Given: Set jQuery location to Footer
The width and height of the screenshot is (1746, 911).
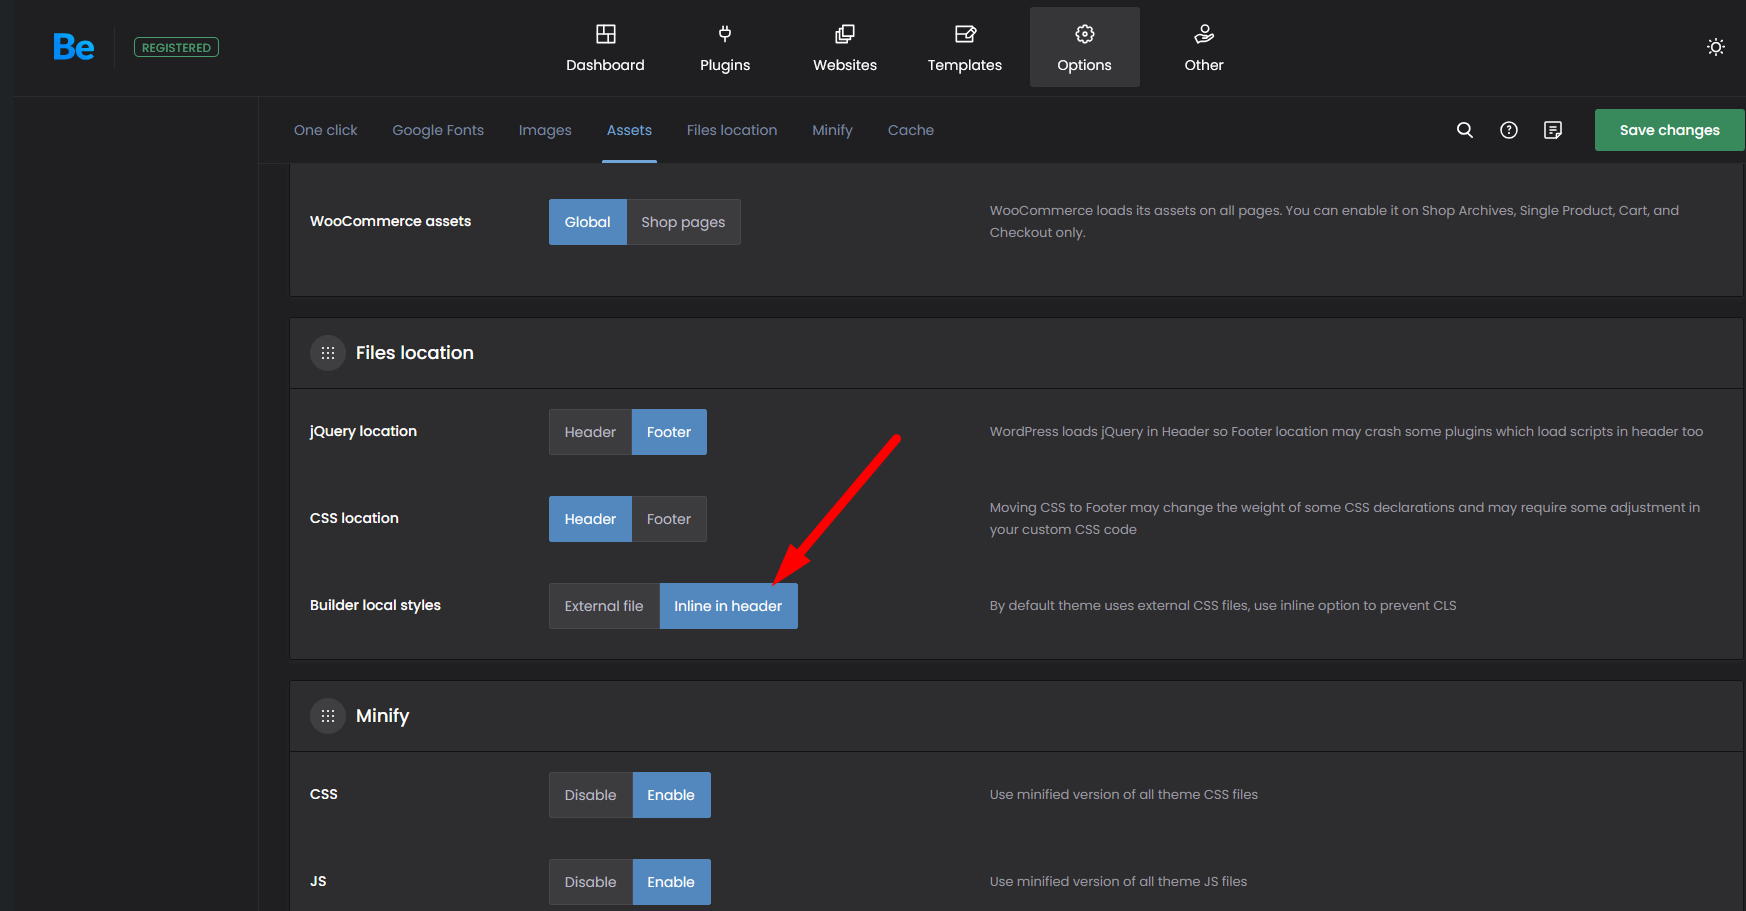Looking at the screenshot, I should (669, 432).
